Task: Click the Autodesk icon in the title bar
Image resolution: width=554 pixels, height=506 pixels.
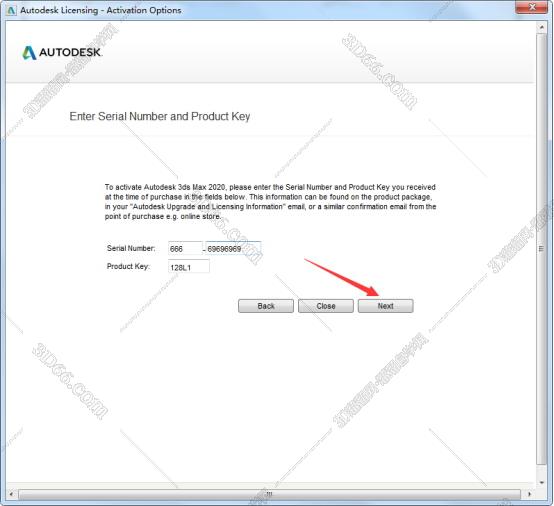Action: 11,10
